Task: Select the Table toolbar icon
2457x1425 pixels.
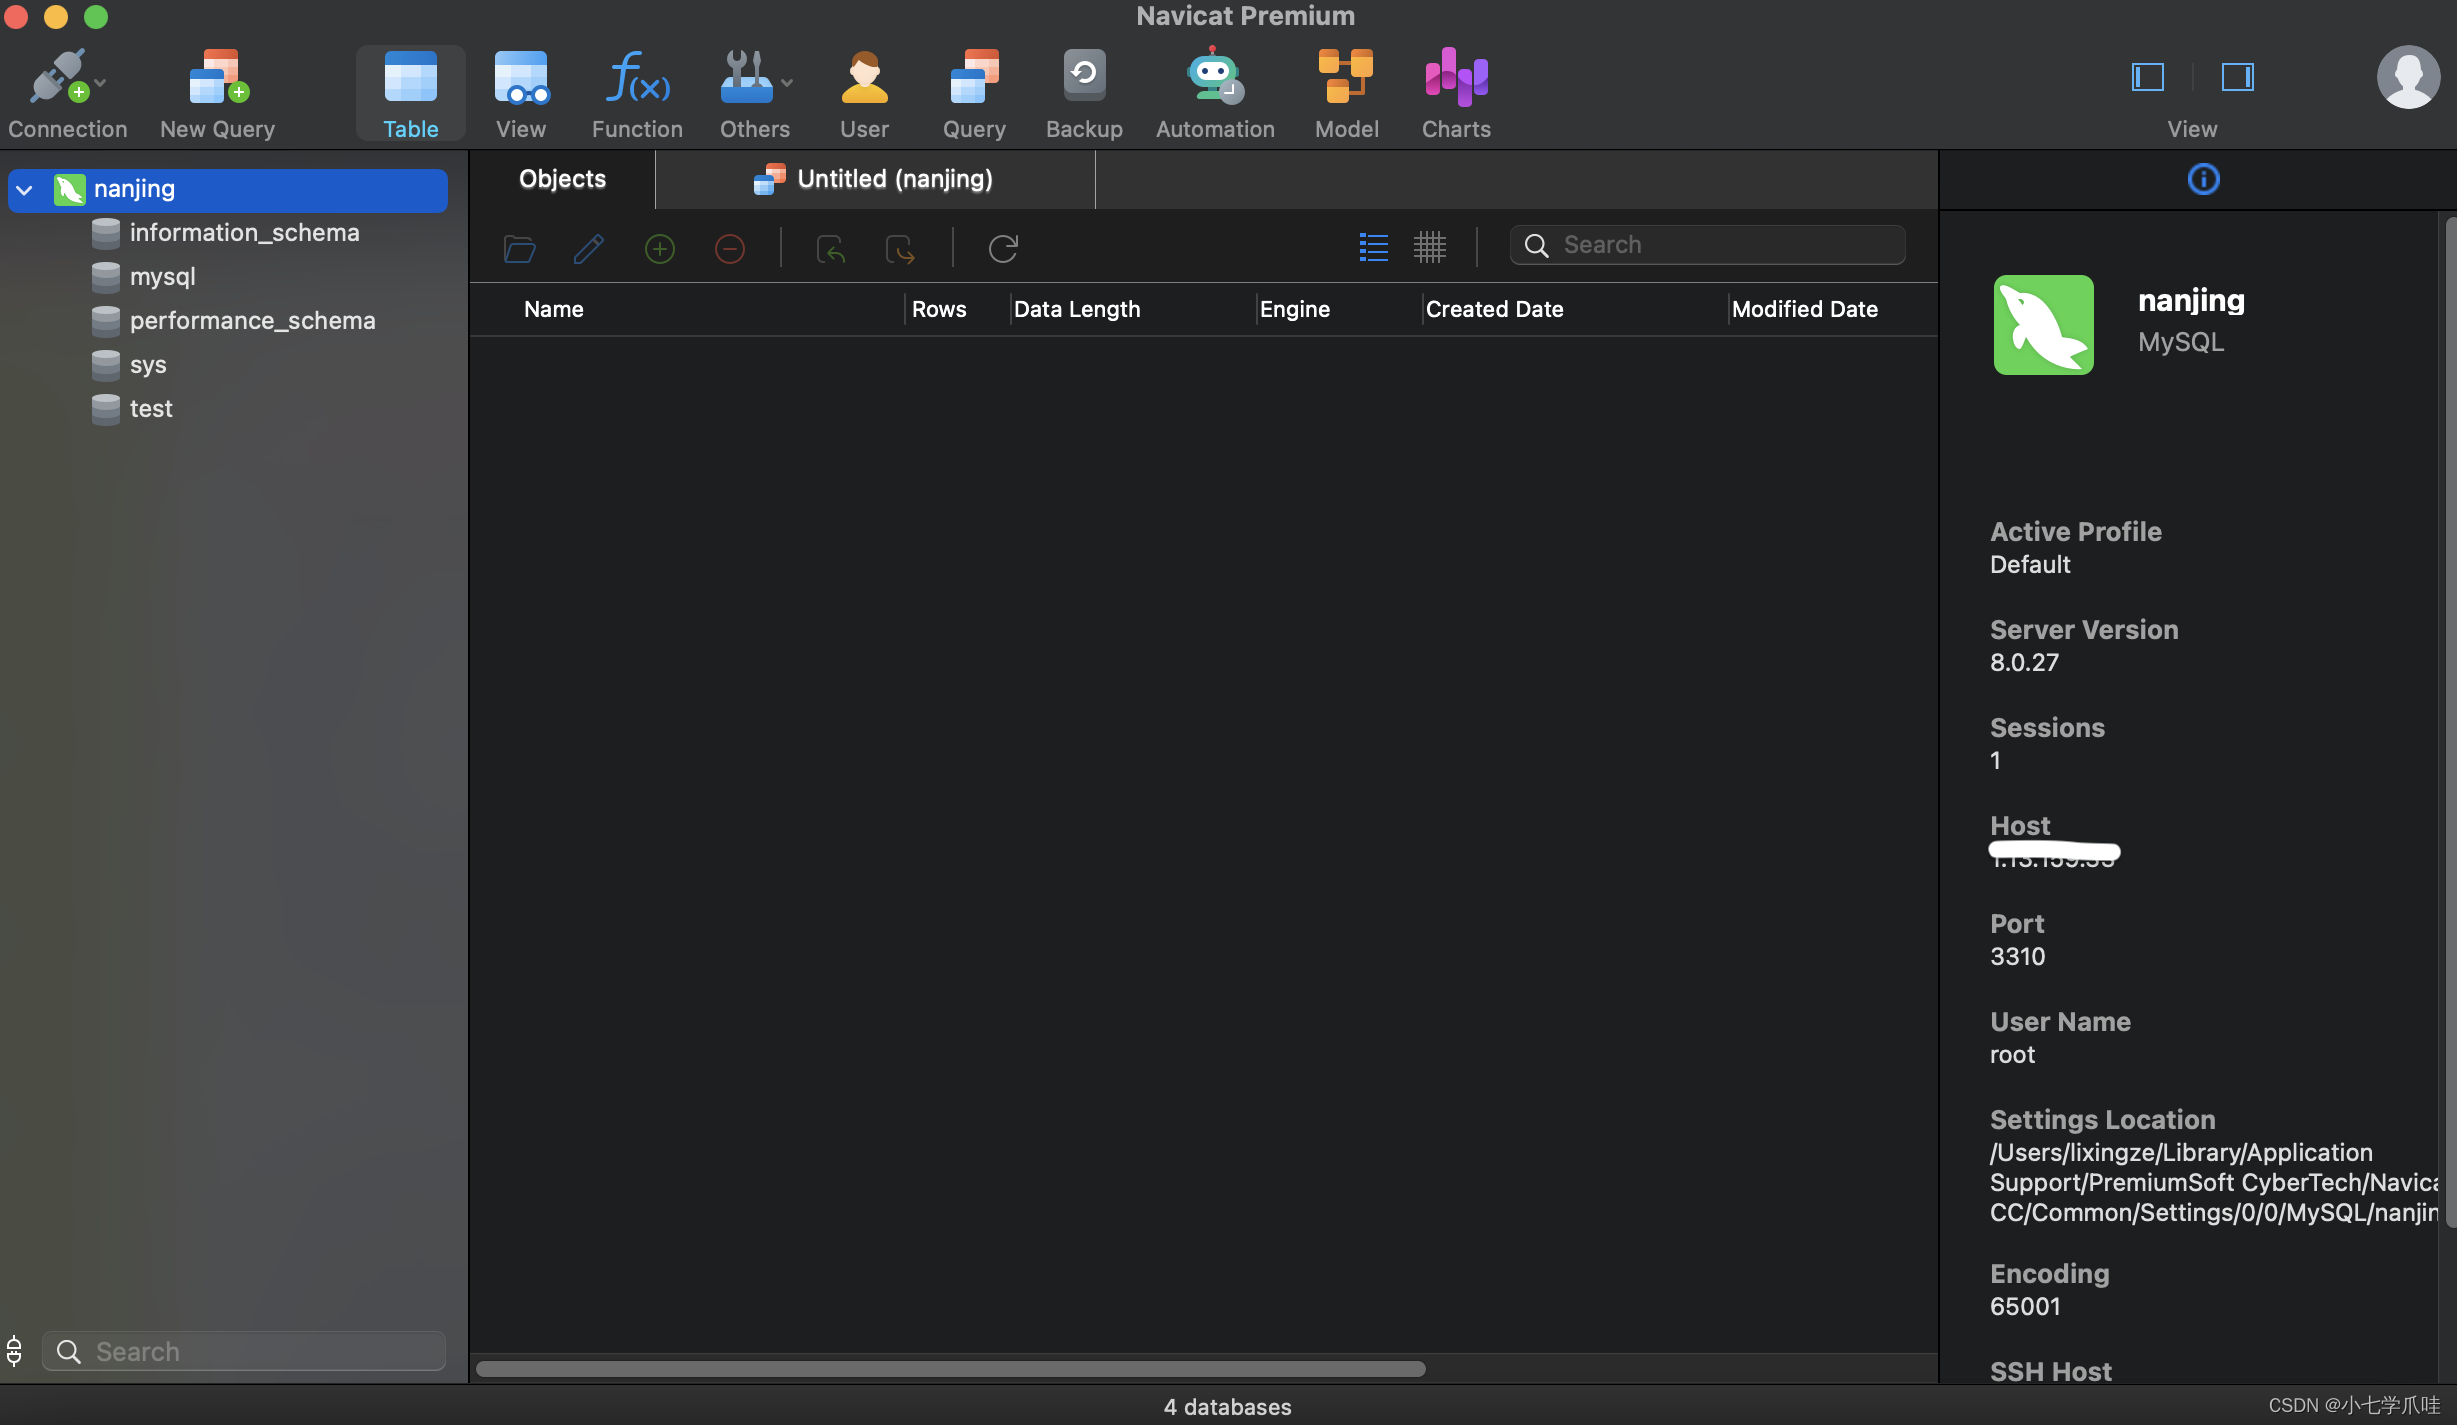Action: [x=411, y=95]
